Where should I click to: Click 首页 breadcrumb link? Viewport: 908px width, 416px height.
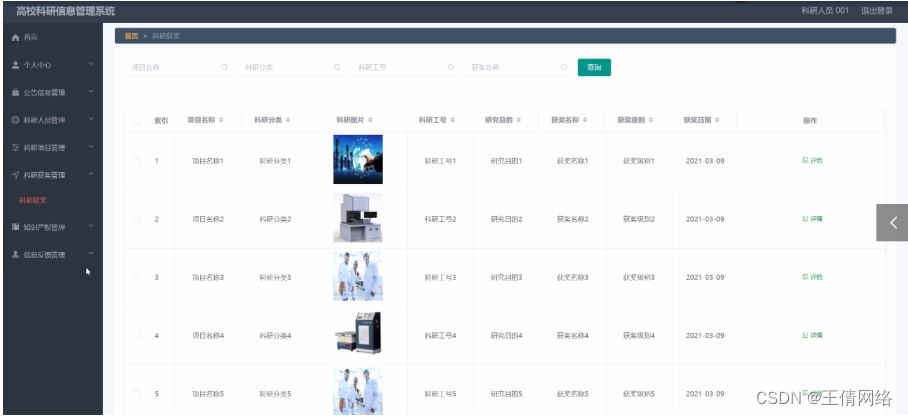click(x=131, y=36)
